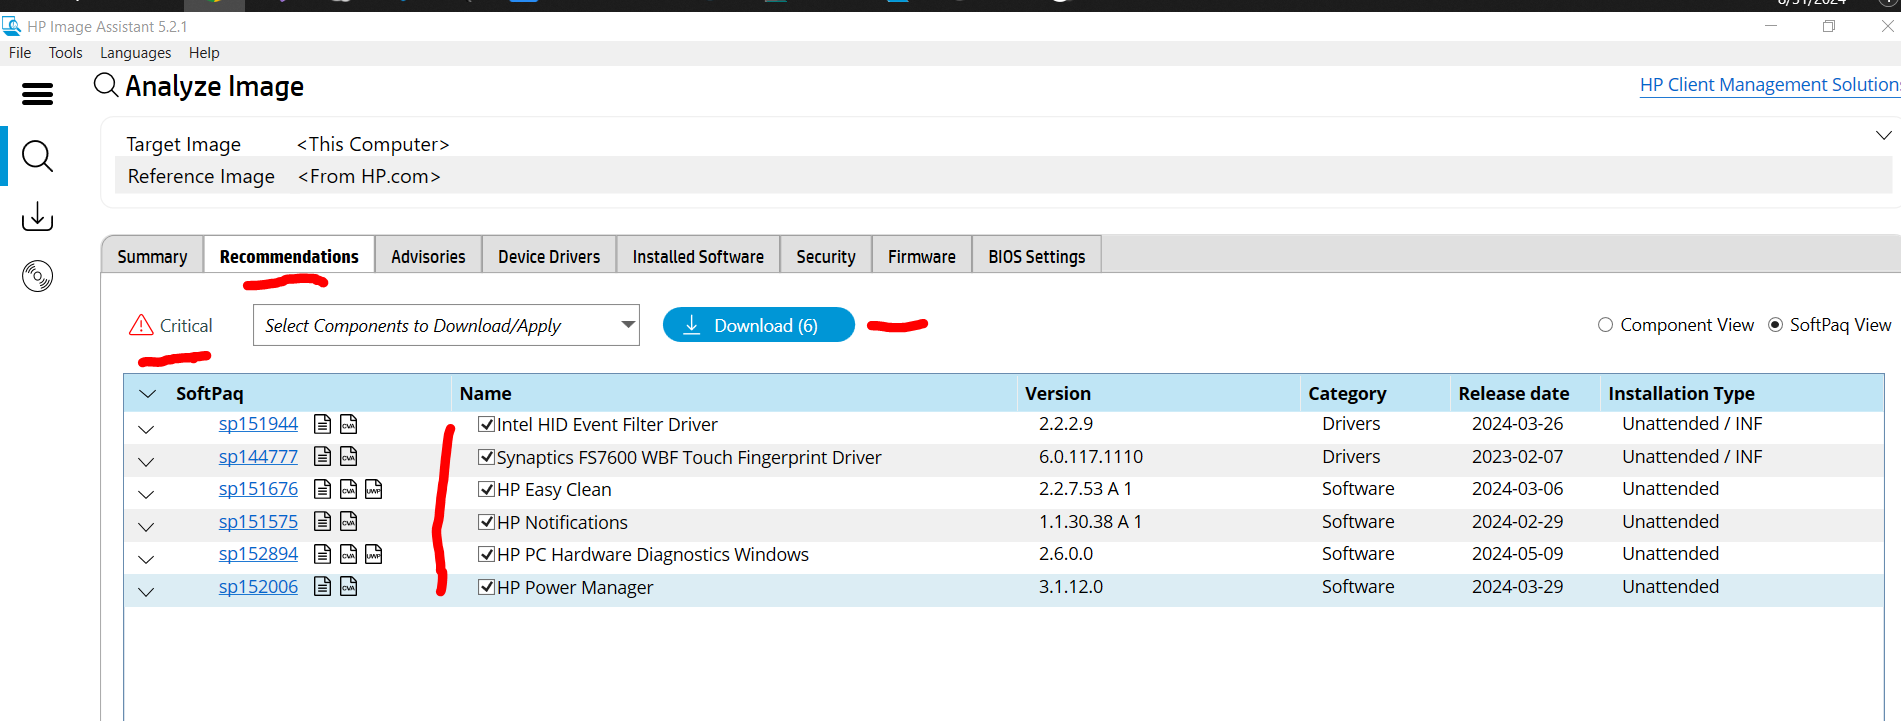The height and width of the screenshot is (721, 1901).
Task: Sort by the Version column header
Action: point(1158,394)
